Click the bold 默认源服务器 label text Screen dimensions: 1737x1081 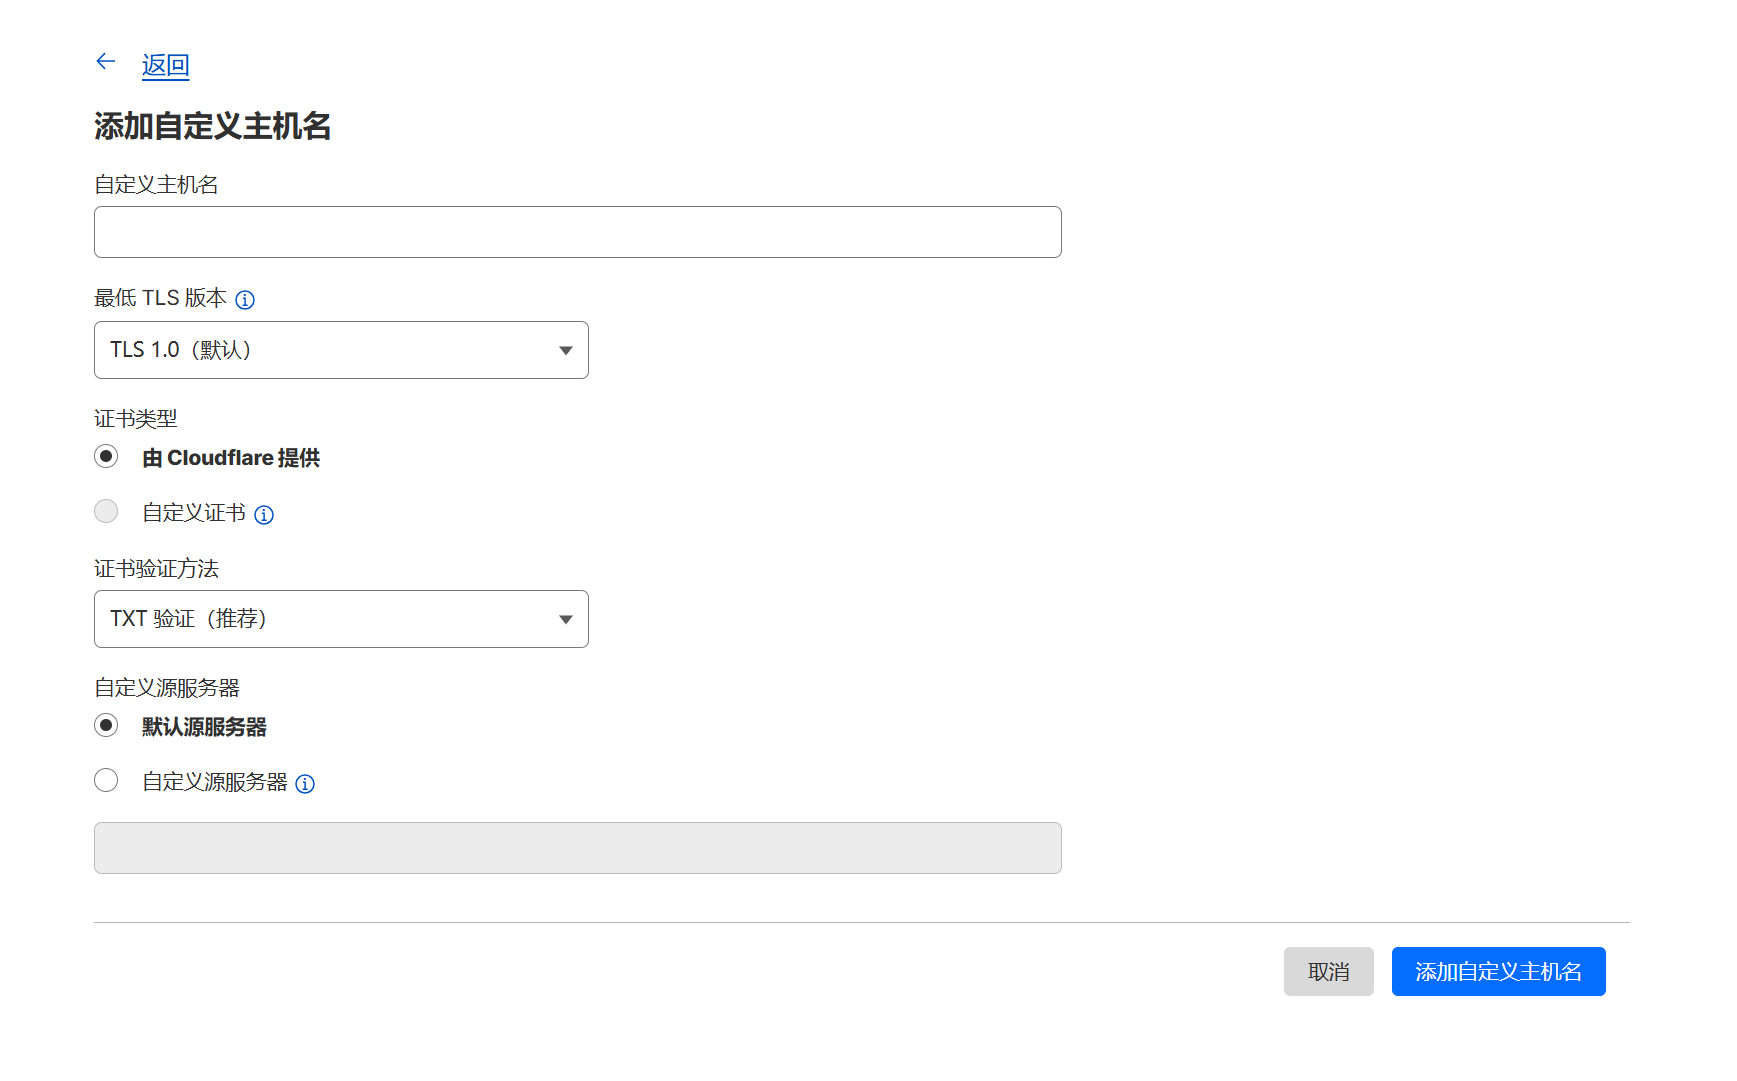[x=204, y=727]
